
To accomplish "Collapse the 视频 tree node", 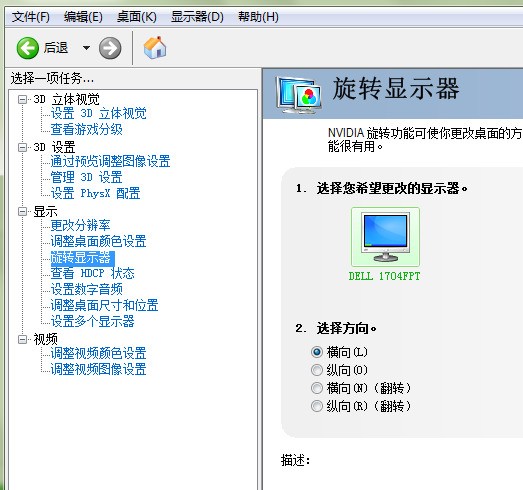I will point(22,340).
